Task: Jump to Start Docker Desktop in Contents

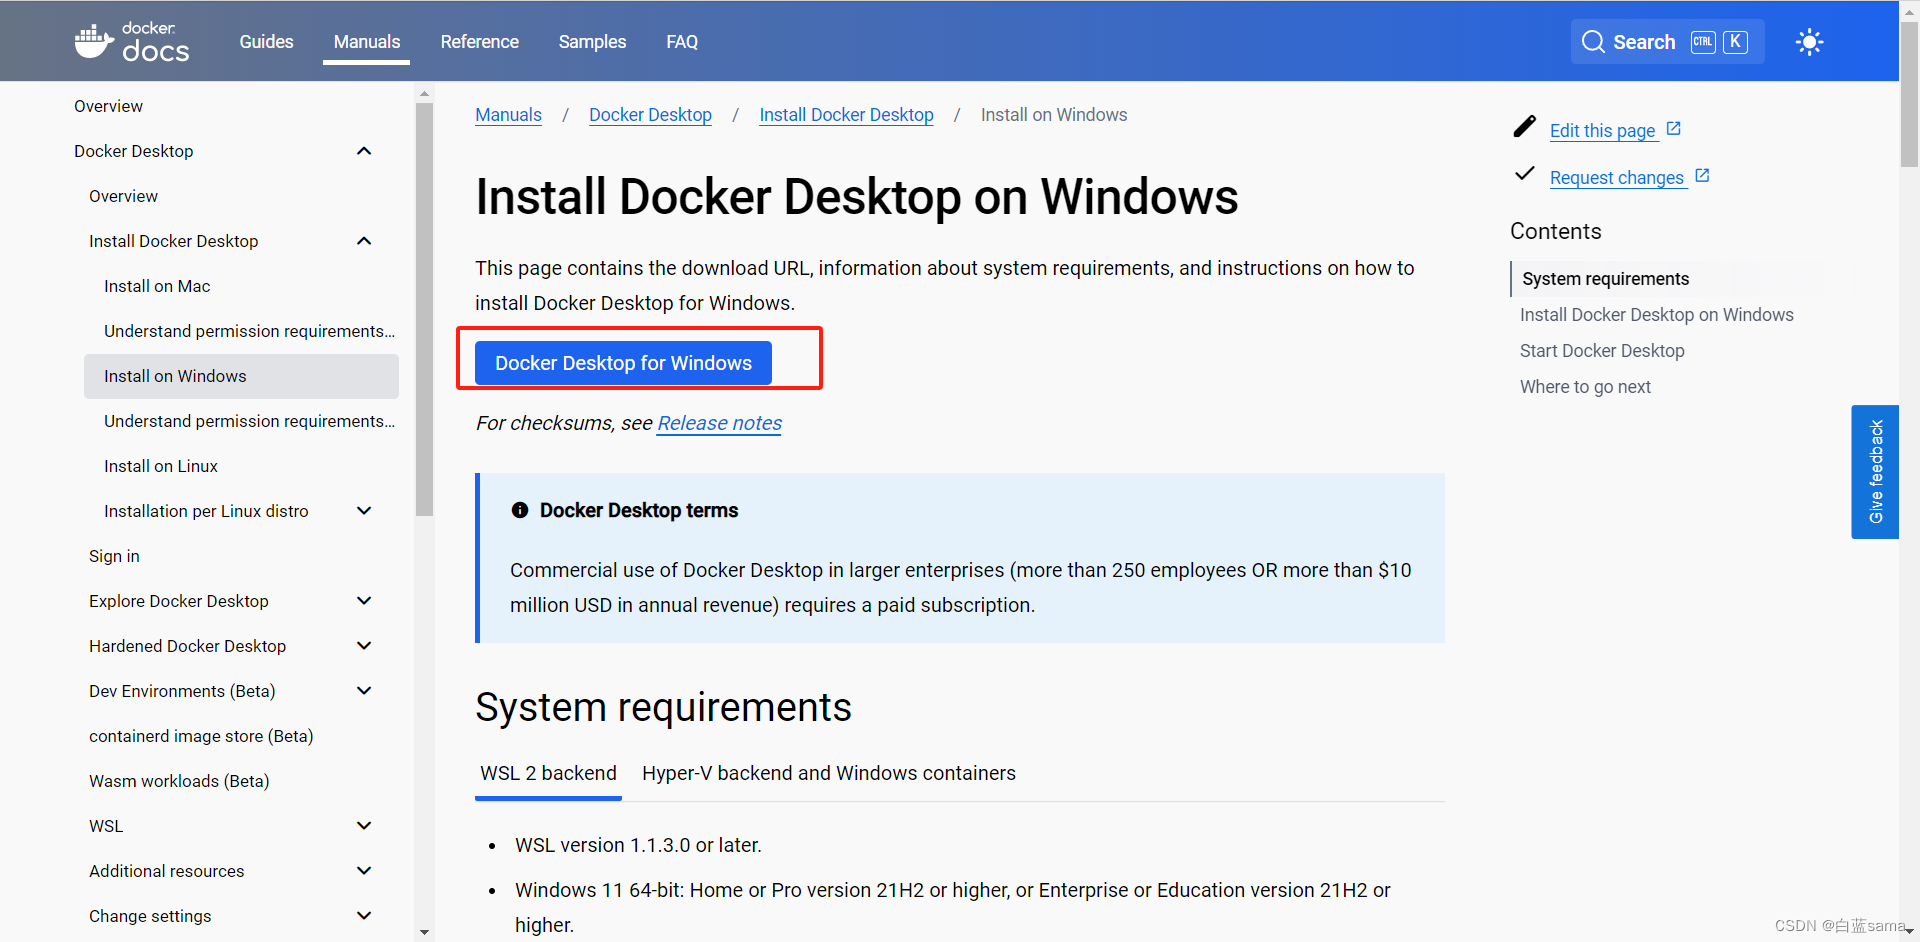Action: click(1602, 351)
